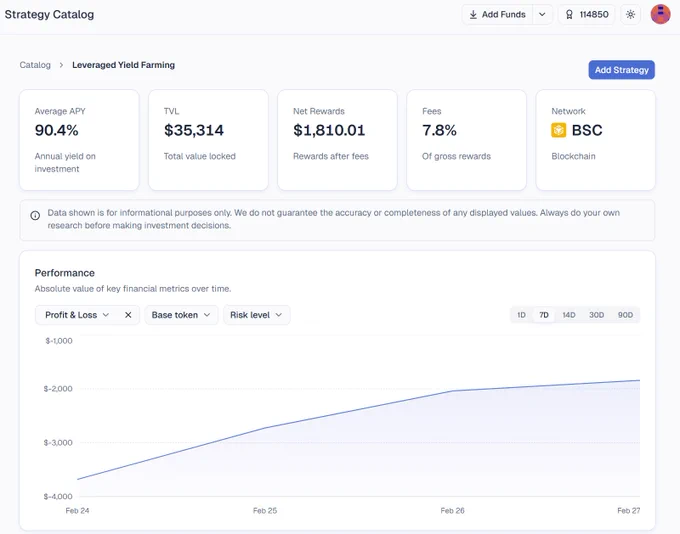Screen dimensions: 680x534
Task: Click the info icon in the disclaimer
Action: point(35,215)
